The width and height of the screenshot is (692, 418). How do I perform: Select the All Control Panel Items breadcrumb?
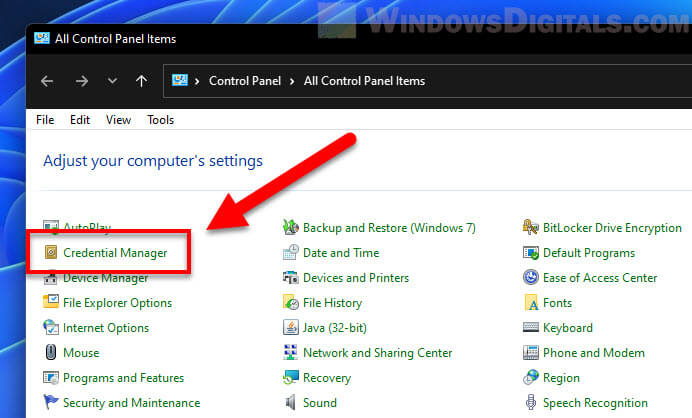coord(364,81)
